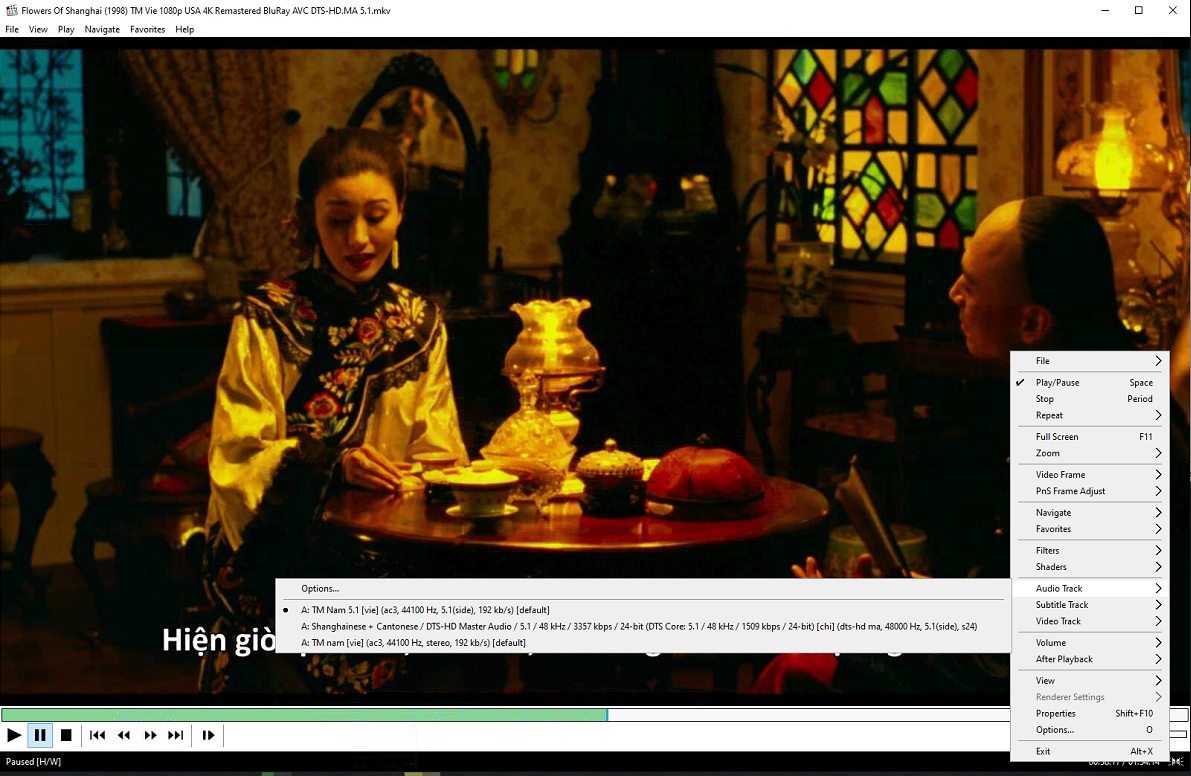Click the Paused [H/W] status text
Screen dimensions: 1191x776
[x=33, y=762]
